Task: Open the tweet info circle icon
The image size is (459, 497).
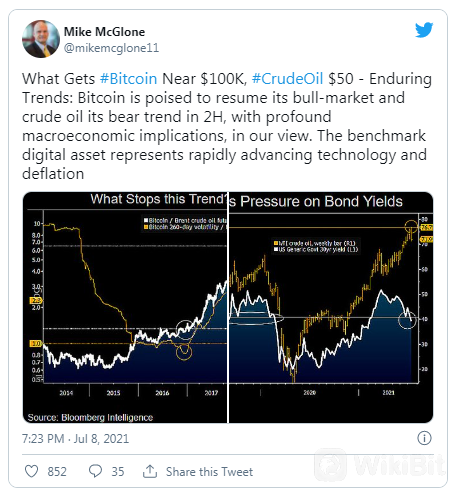Action: pos(424,438)
